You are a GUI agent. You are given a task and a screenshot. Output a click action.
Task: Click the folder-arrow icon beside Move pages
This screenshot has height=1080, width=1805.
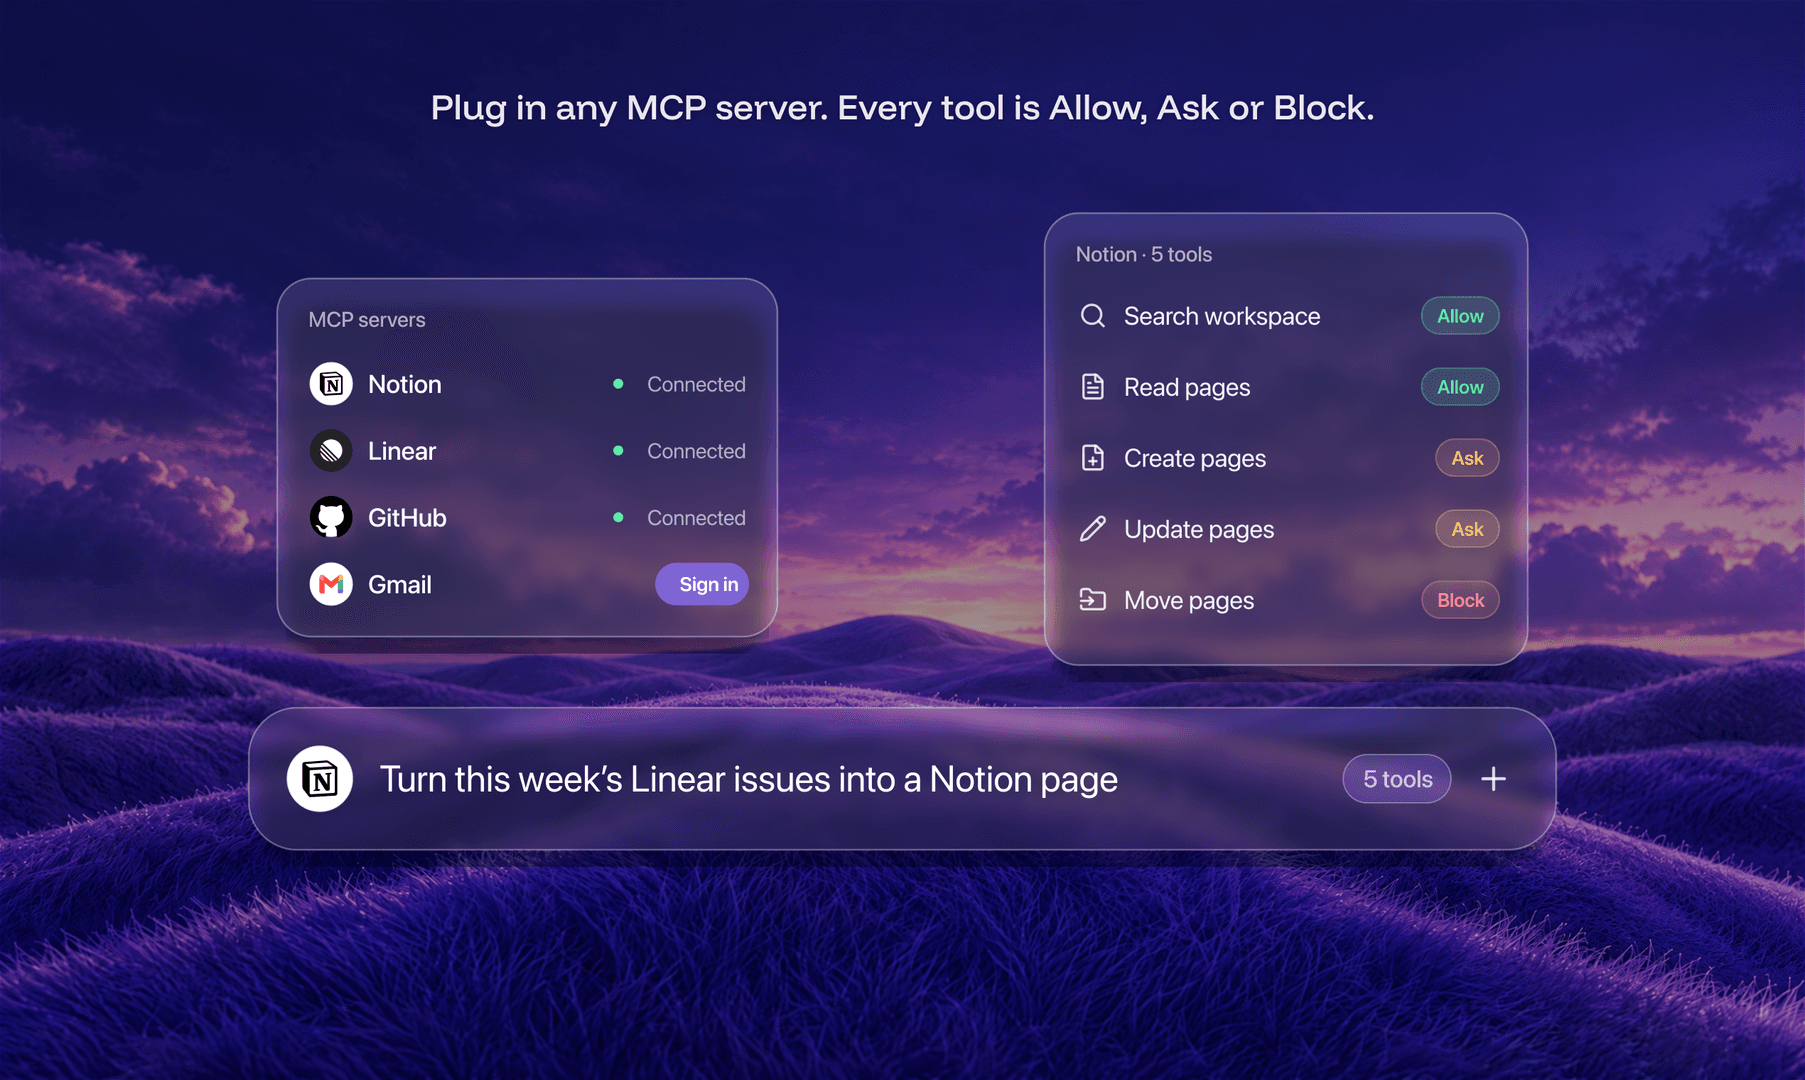coord(1093,600)
